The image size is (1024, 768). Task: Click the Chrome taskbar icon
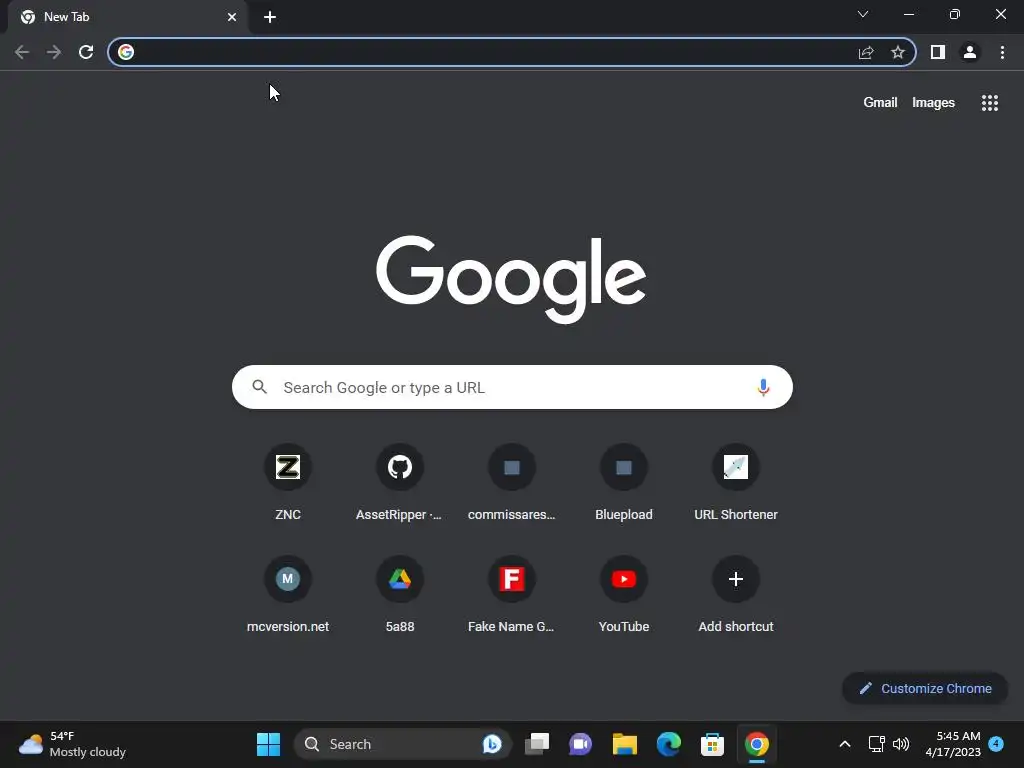point(756,744)
